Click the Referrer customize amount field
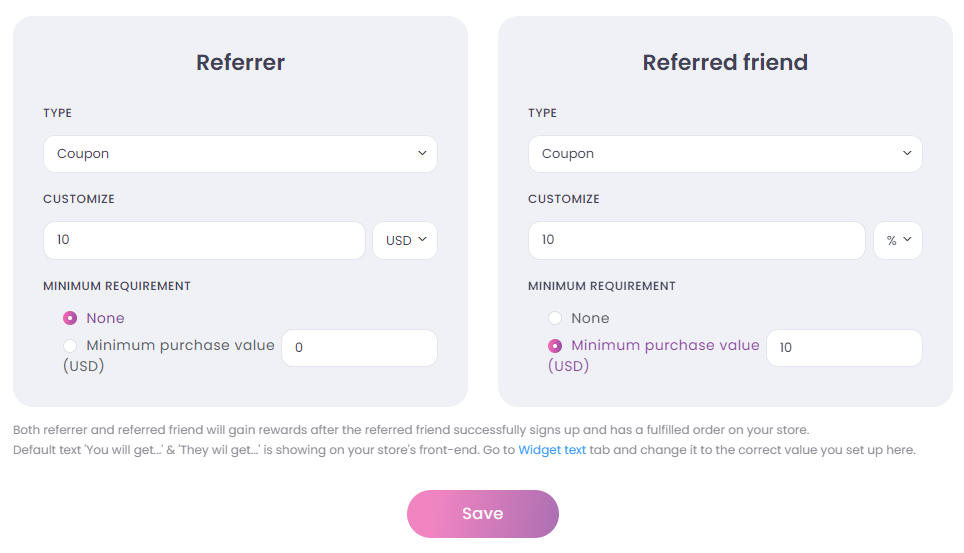This screenshot has width=964, height=553. point(204,240)
